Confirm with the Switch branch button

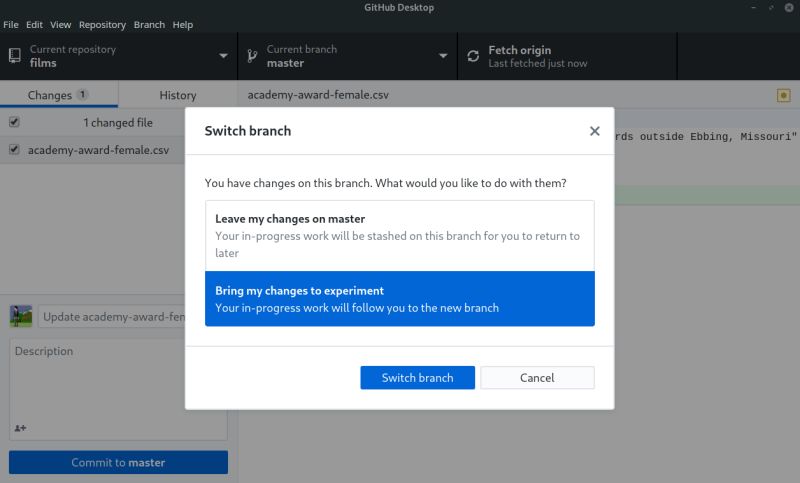coord(417,377)
